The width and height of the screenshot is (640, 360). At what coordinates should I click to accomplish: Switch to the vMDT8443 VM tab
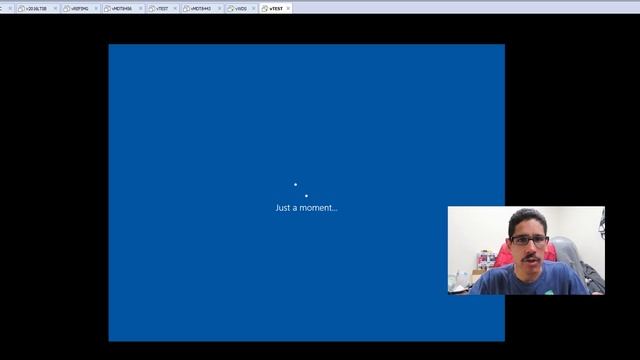[x=202, y=8]
